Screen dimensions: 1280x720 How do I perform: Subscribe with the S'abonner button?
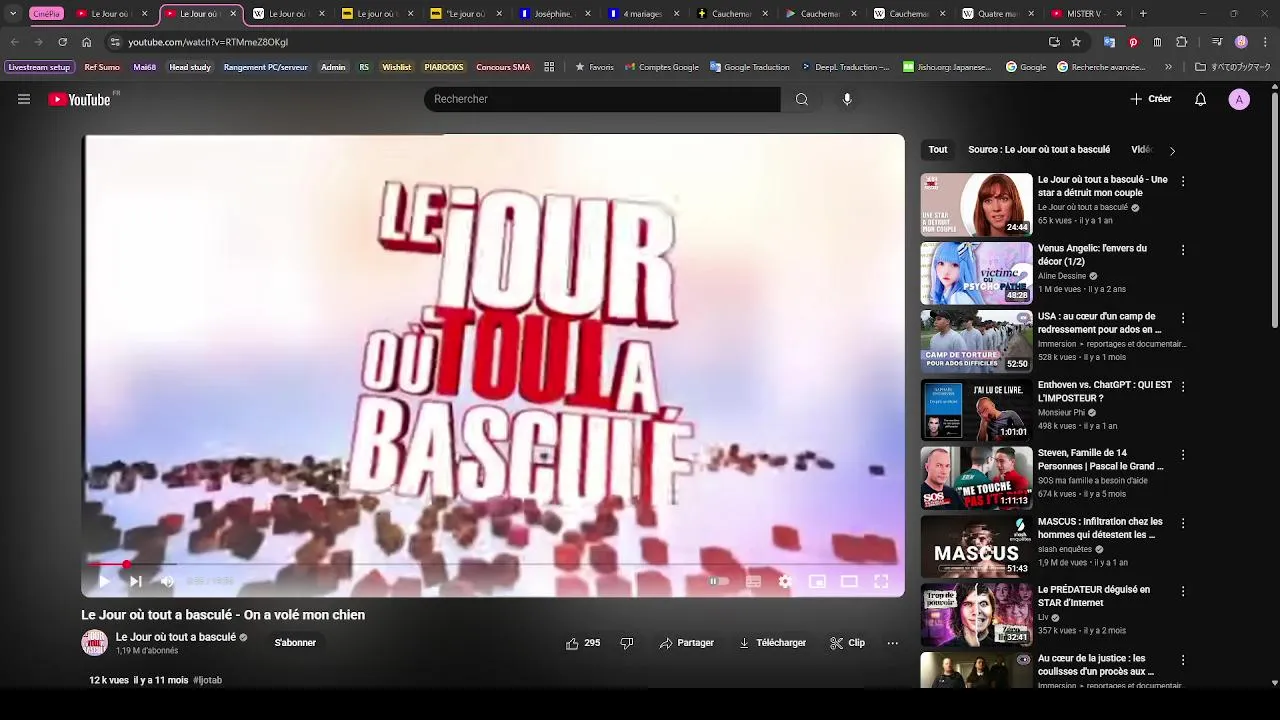295,643
